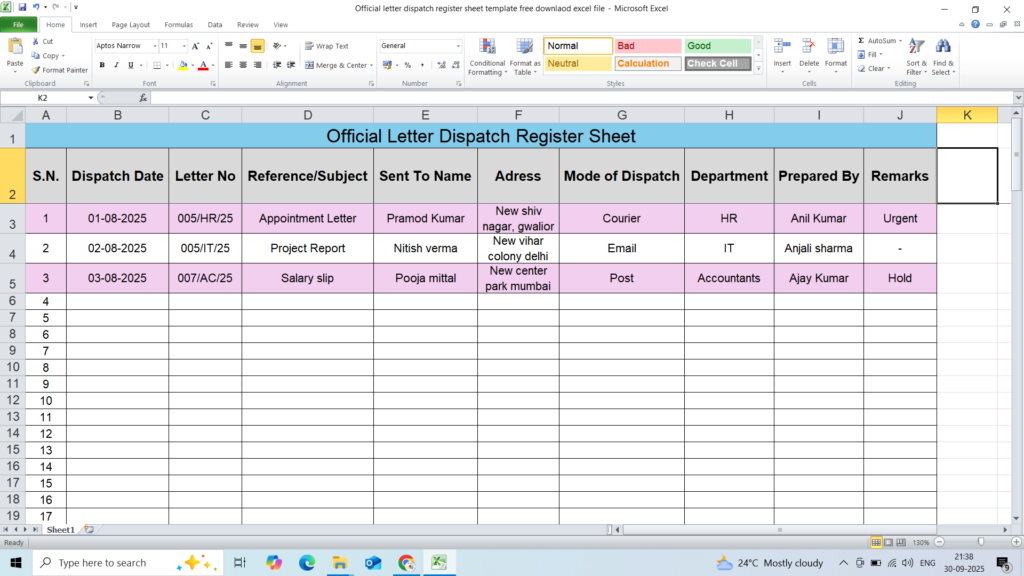Open the Aptos Narrow font dropdown
Screen dimensions: 1024x576
(x=154, y=46)
